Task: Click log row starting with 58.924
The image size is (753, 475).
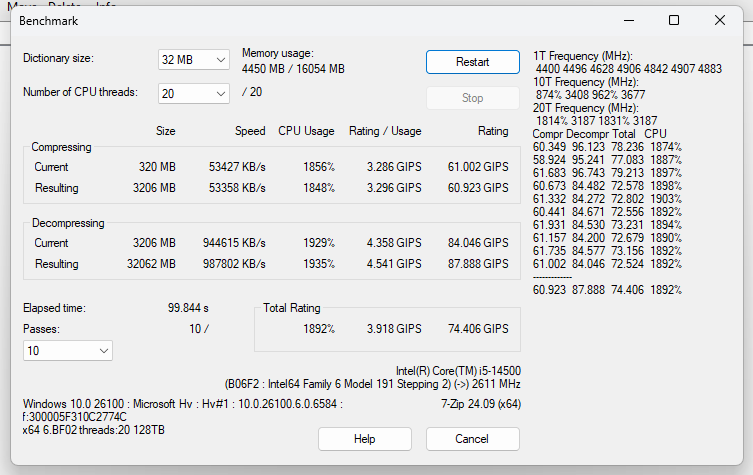Action: click(607, 159)
